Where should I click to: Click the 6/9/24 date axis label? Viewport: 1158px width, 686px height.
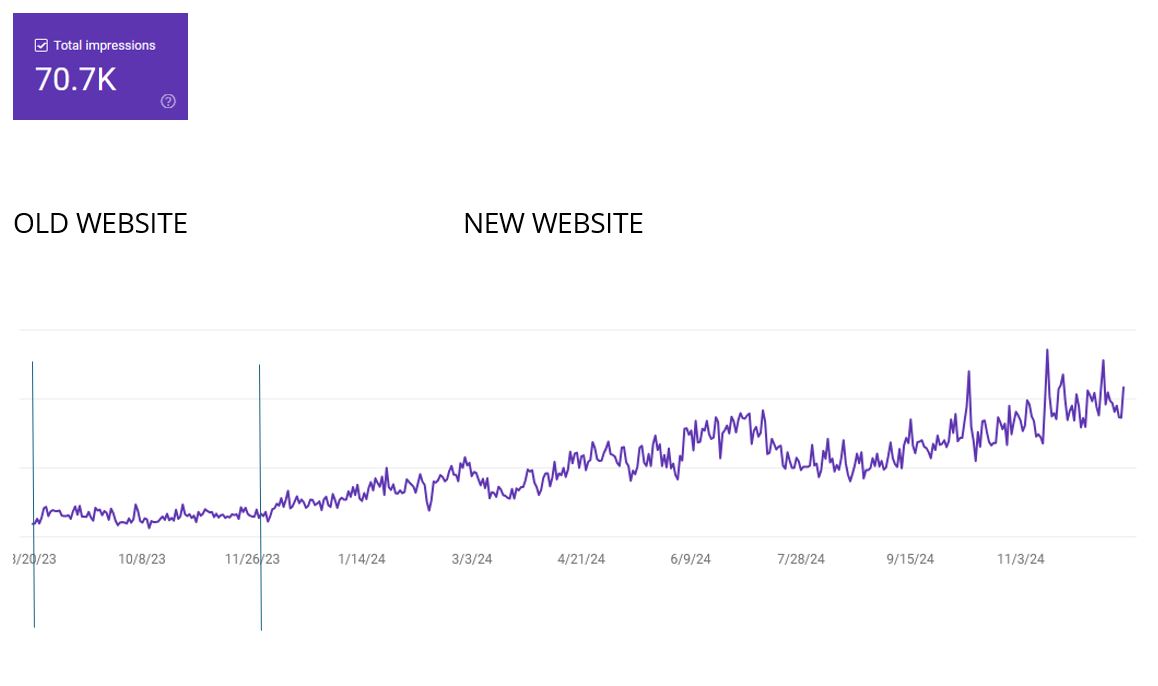pos(691,559)
